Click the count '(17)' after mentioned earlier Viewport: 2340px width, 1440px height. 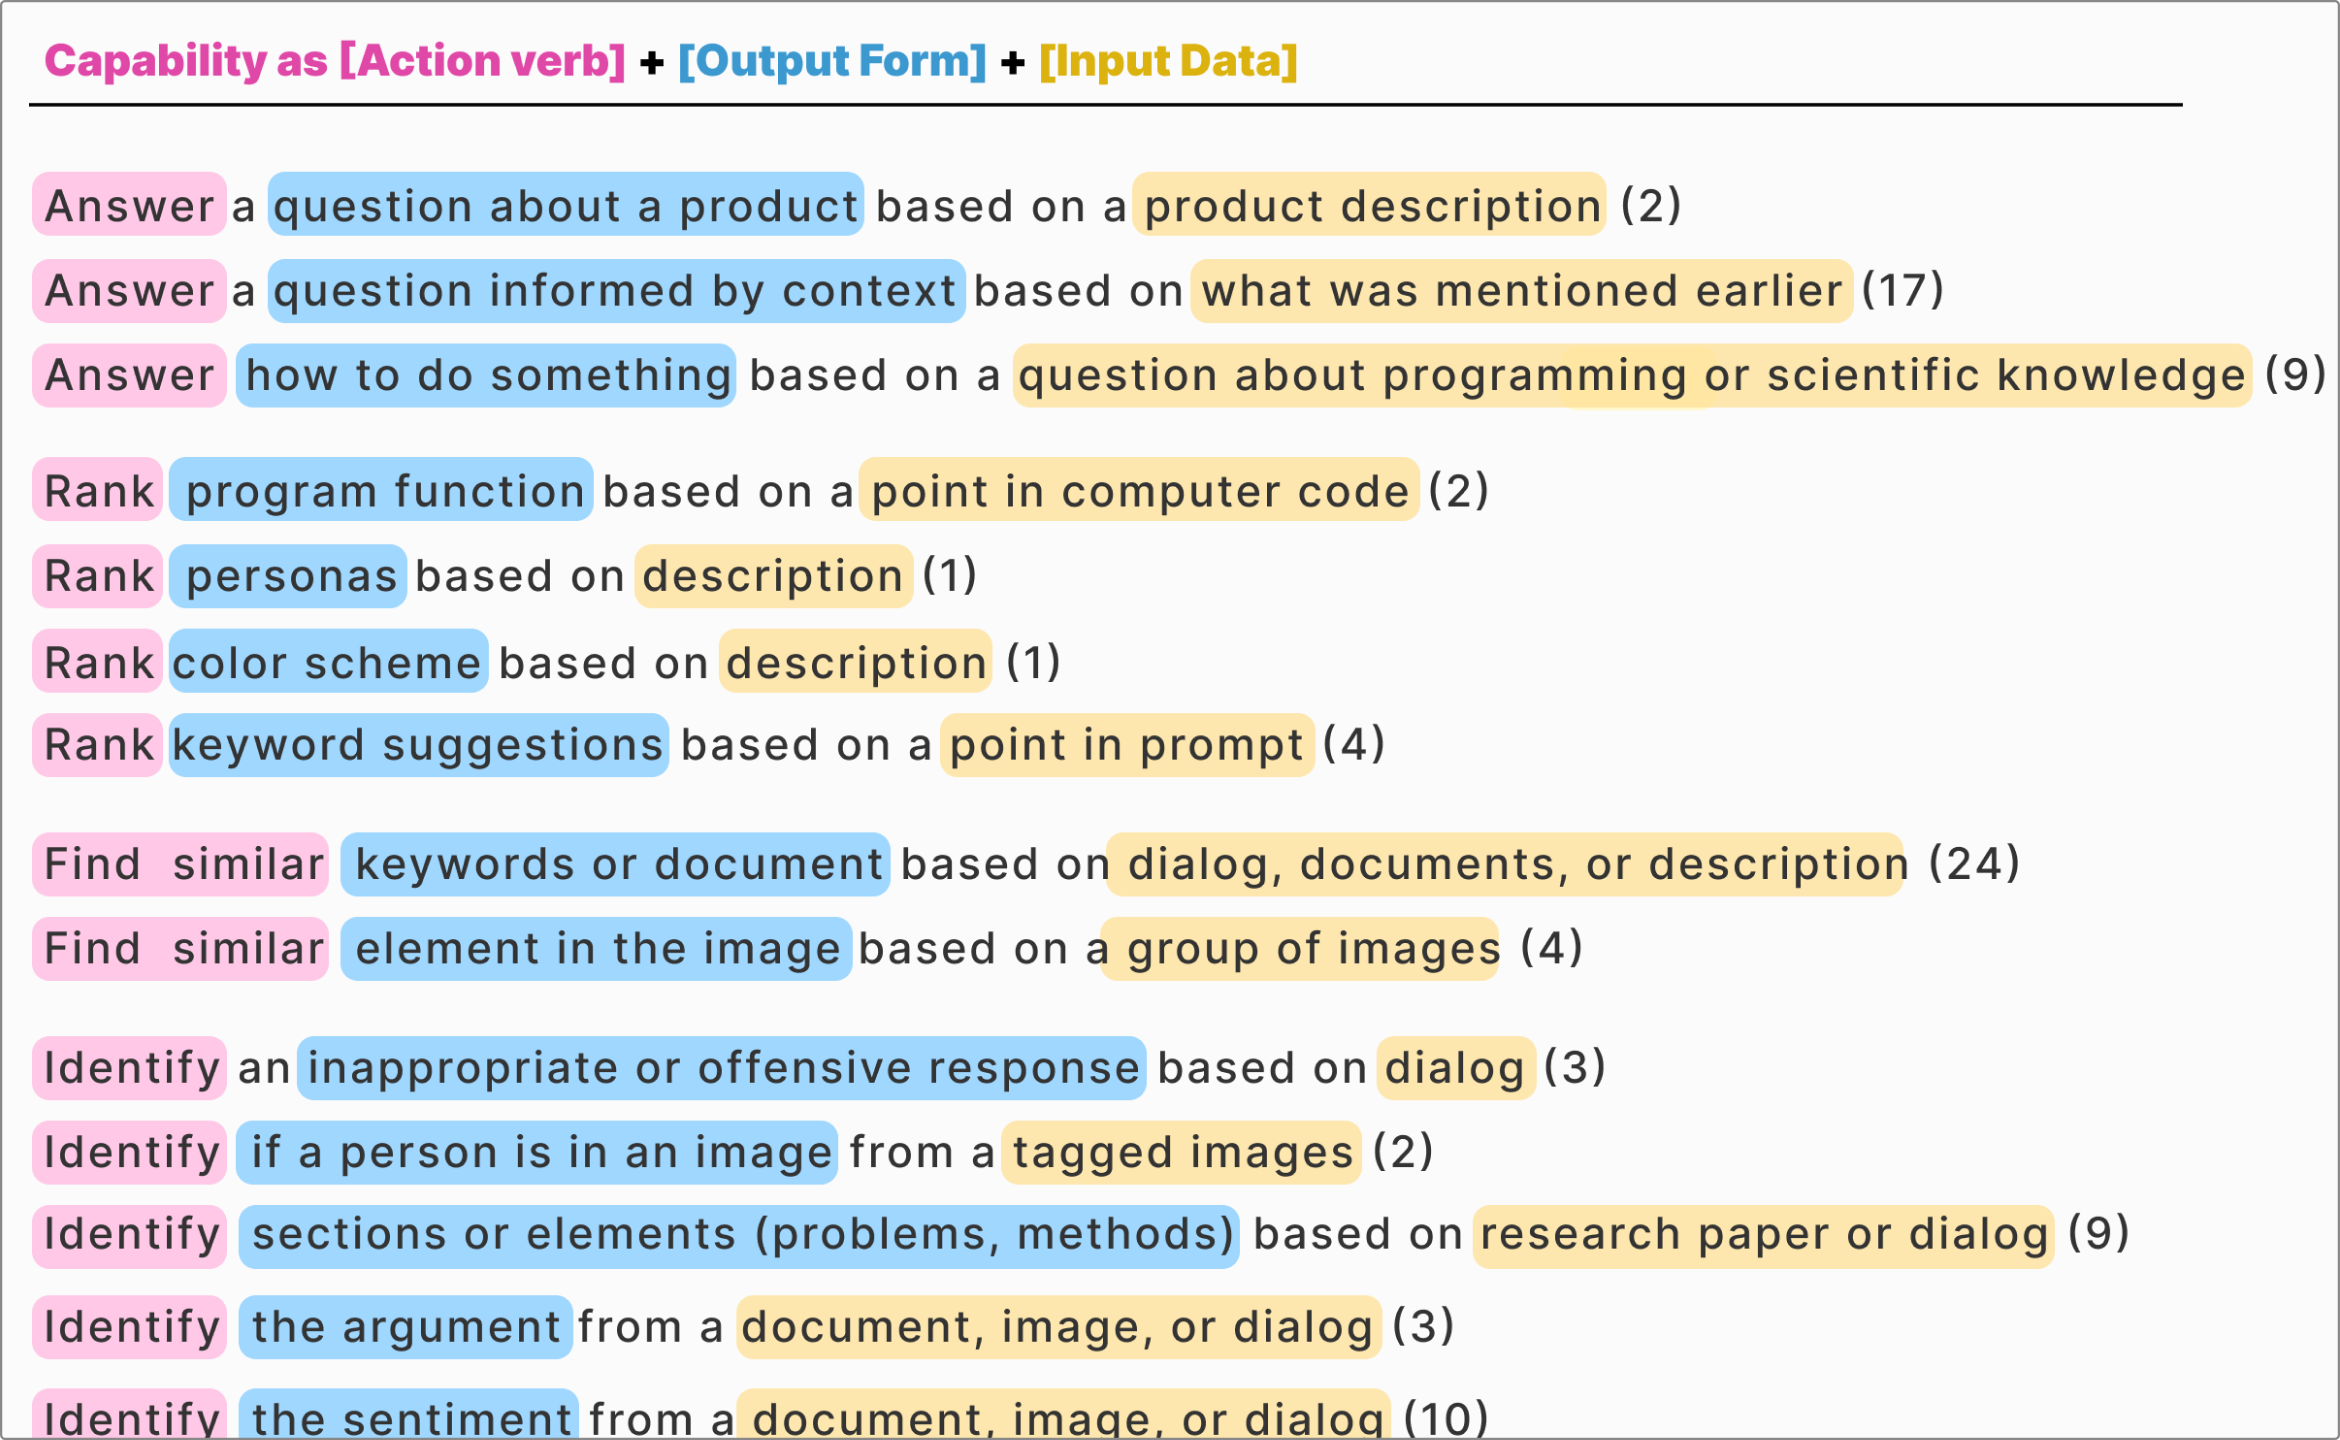1903,291
